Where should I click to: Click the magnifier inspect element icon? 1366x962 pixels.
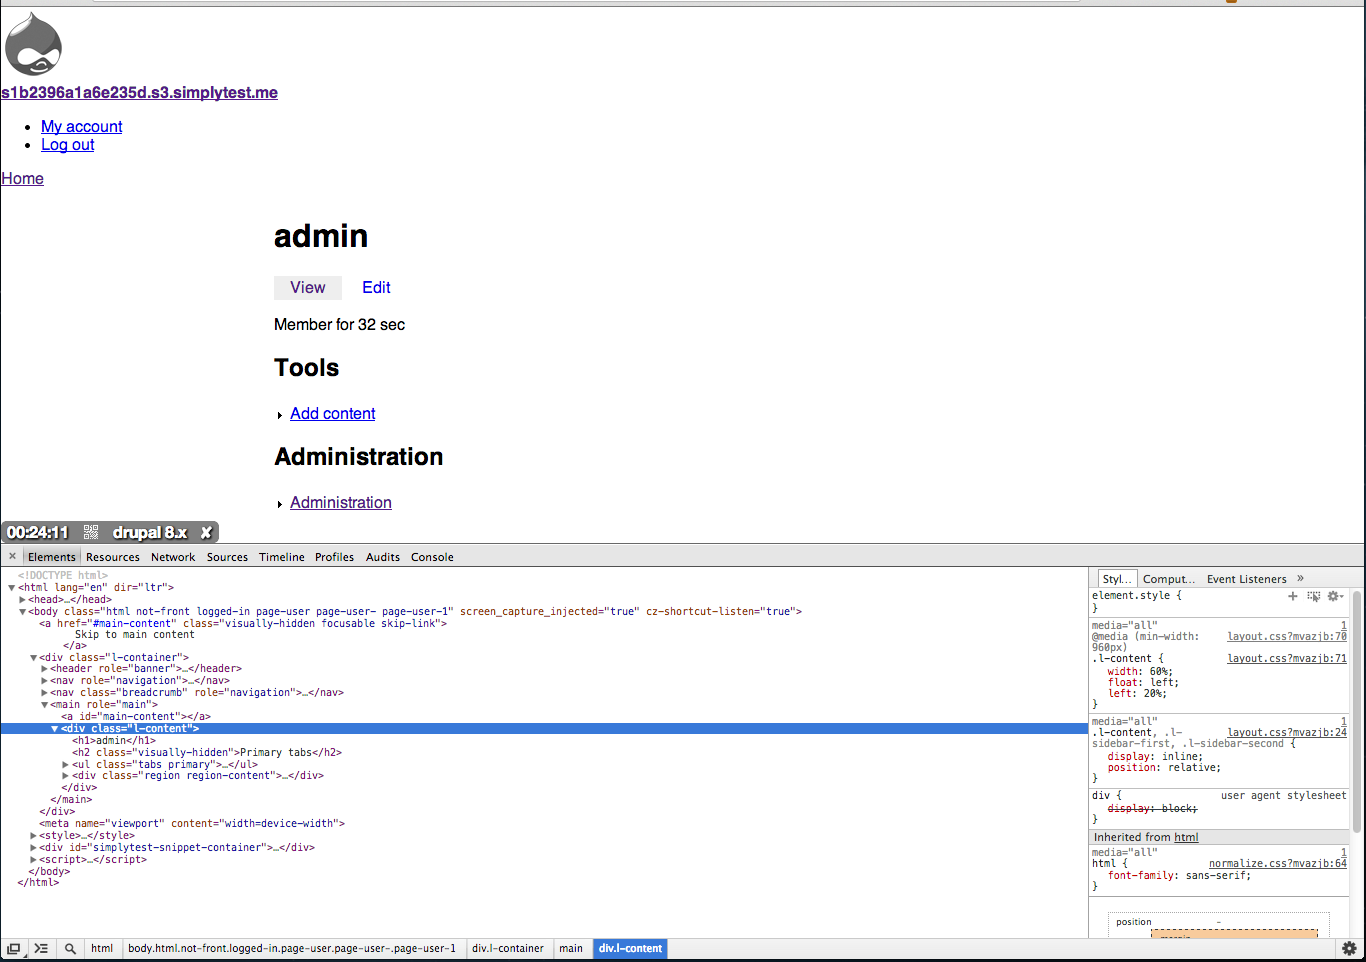coord(70,948)
